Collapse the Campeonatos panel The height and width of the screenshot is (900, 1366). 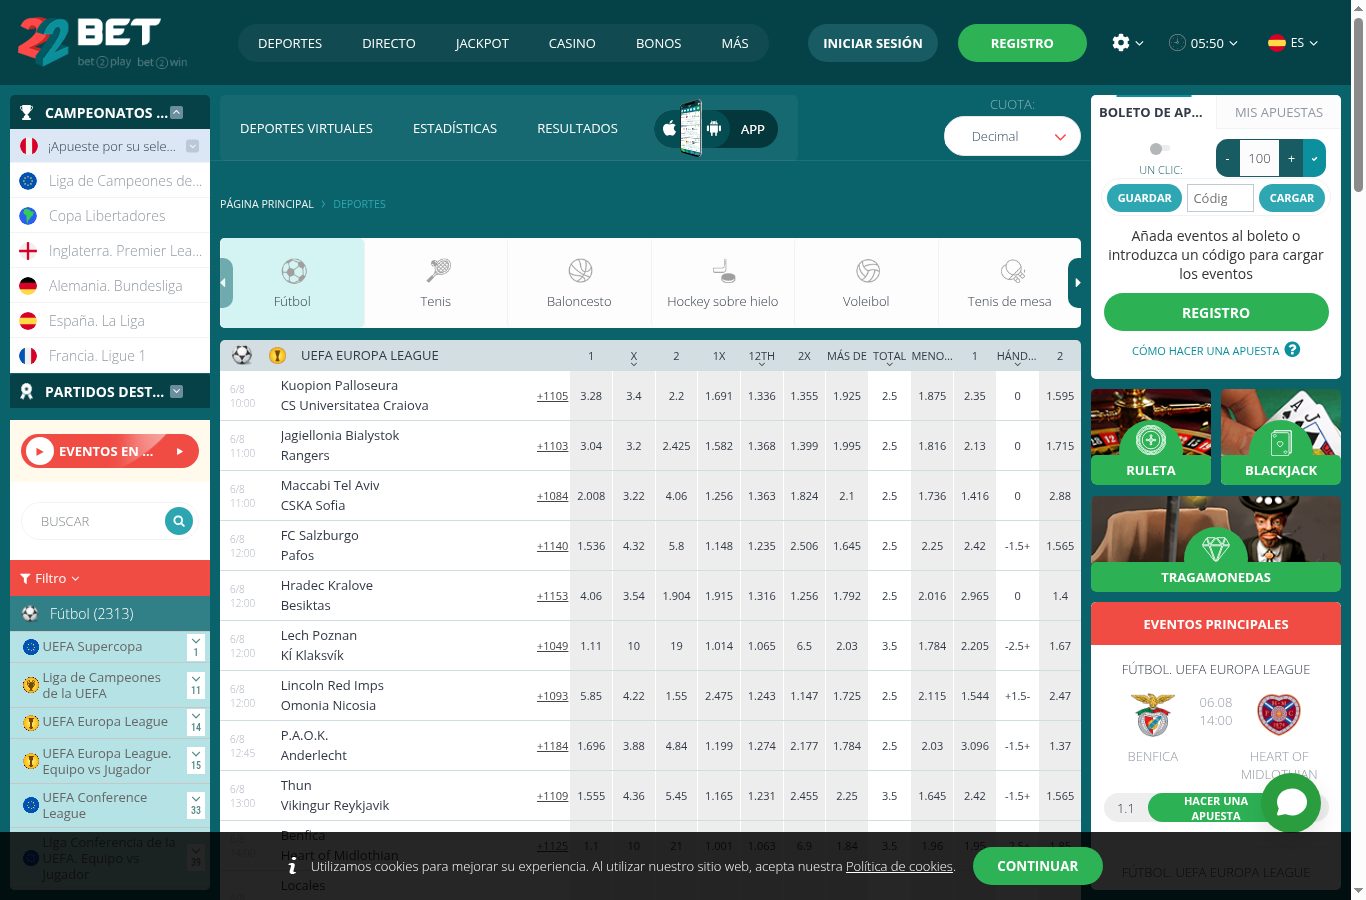pyautogui.click(x=177, y=113)
